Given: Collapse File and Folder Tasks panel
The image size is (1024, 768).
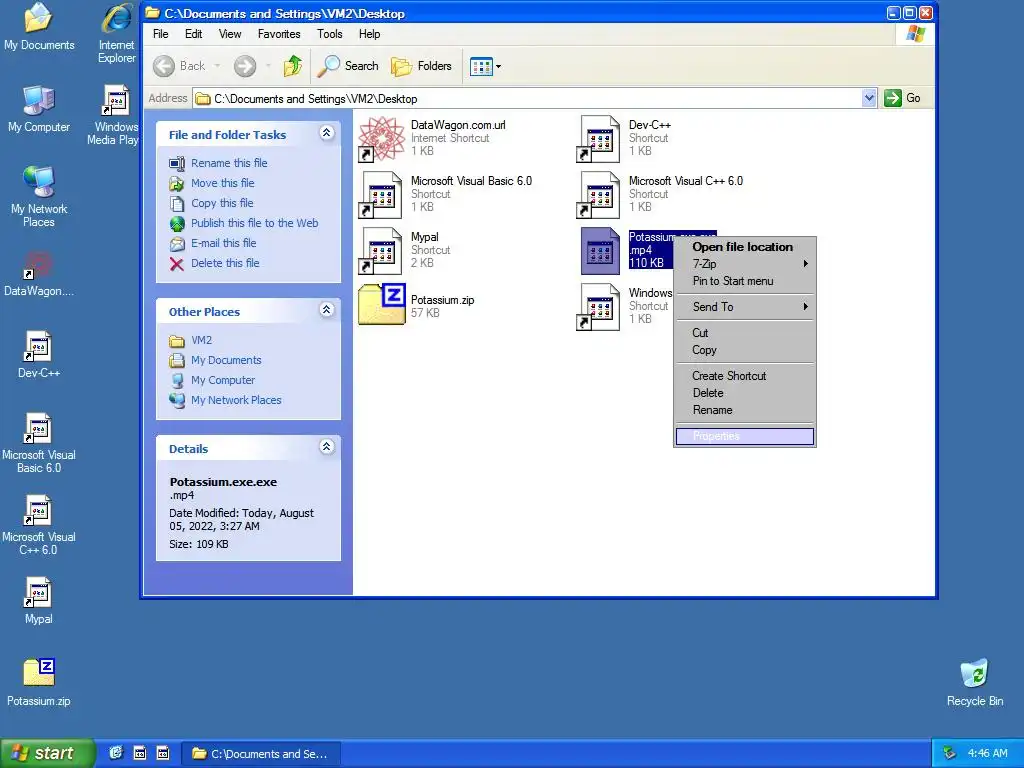Looking at the screenshot, I should pos(327,133).
